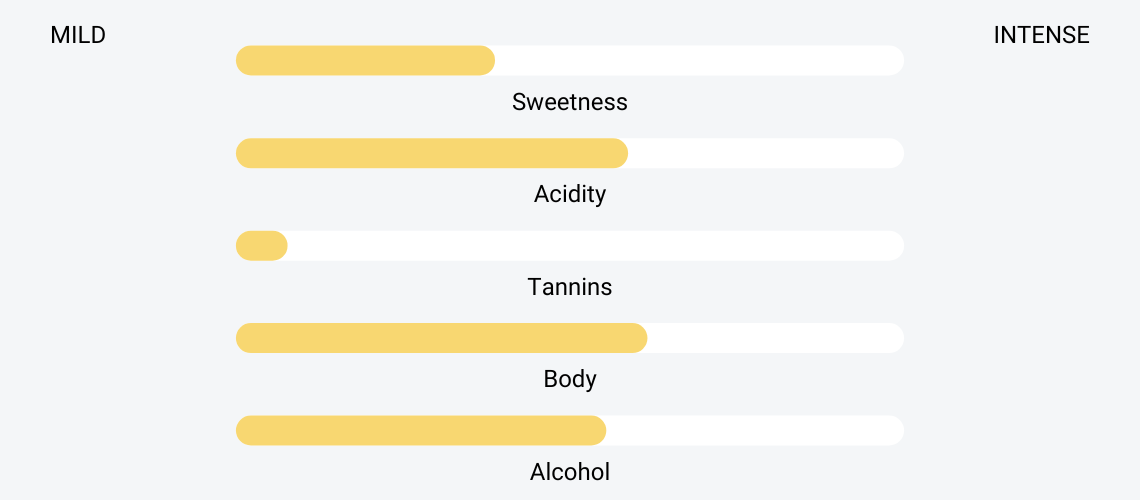
Task: Click the yellow filled Body bar
Action: pos(441,338)
